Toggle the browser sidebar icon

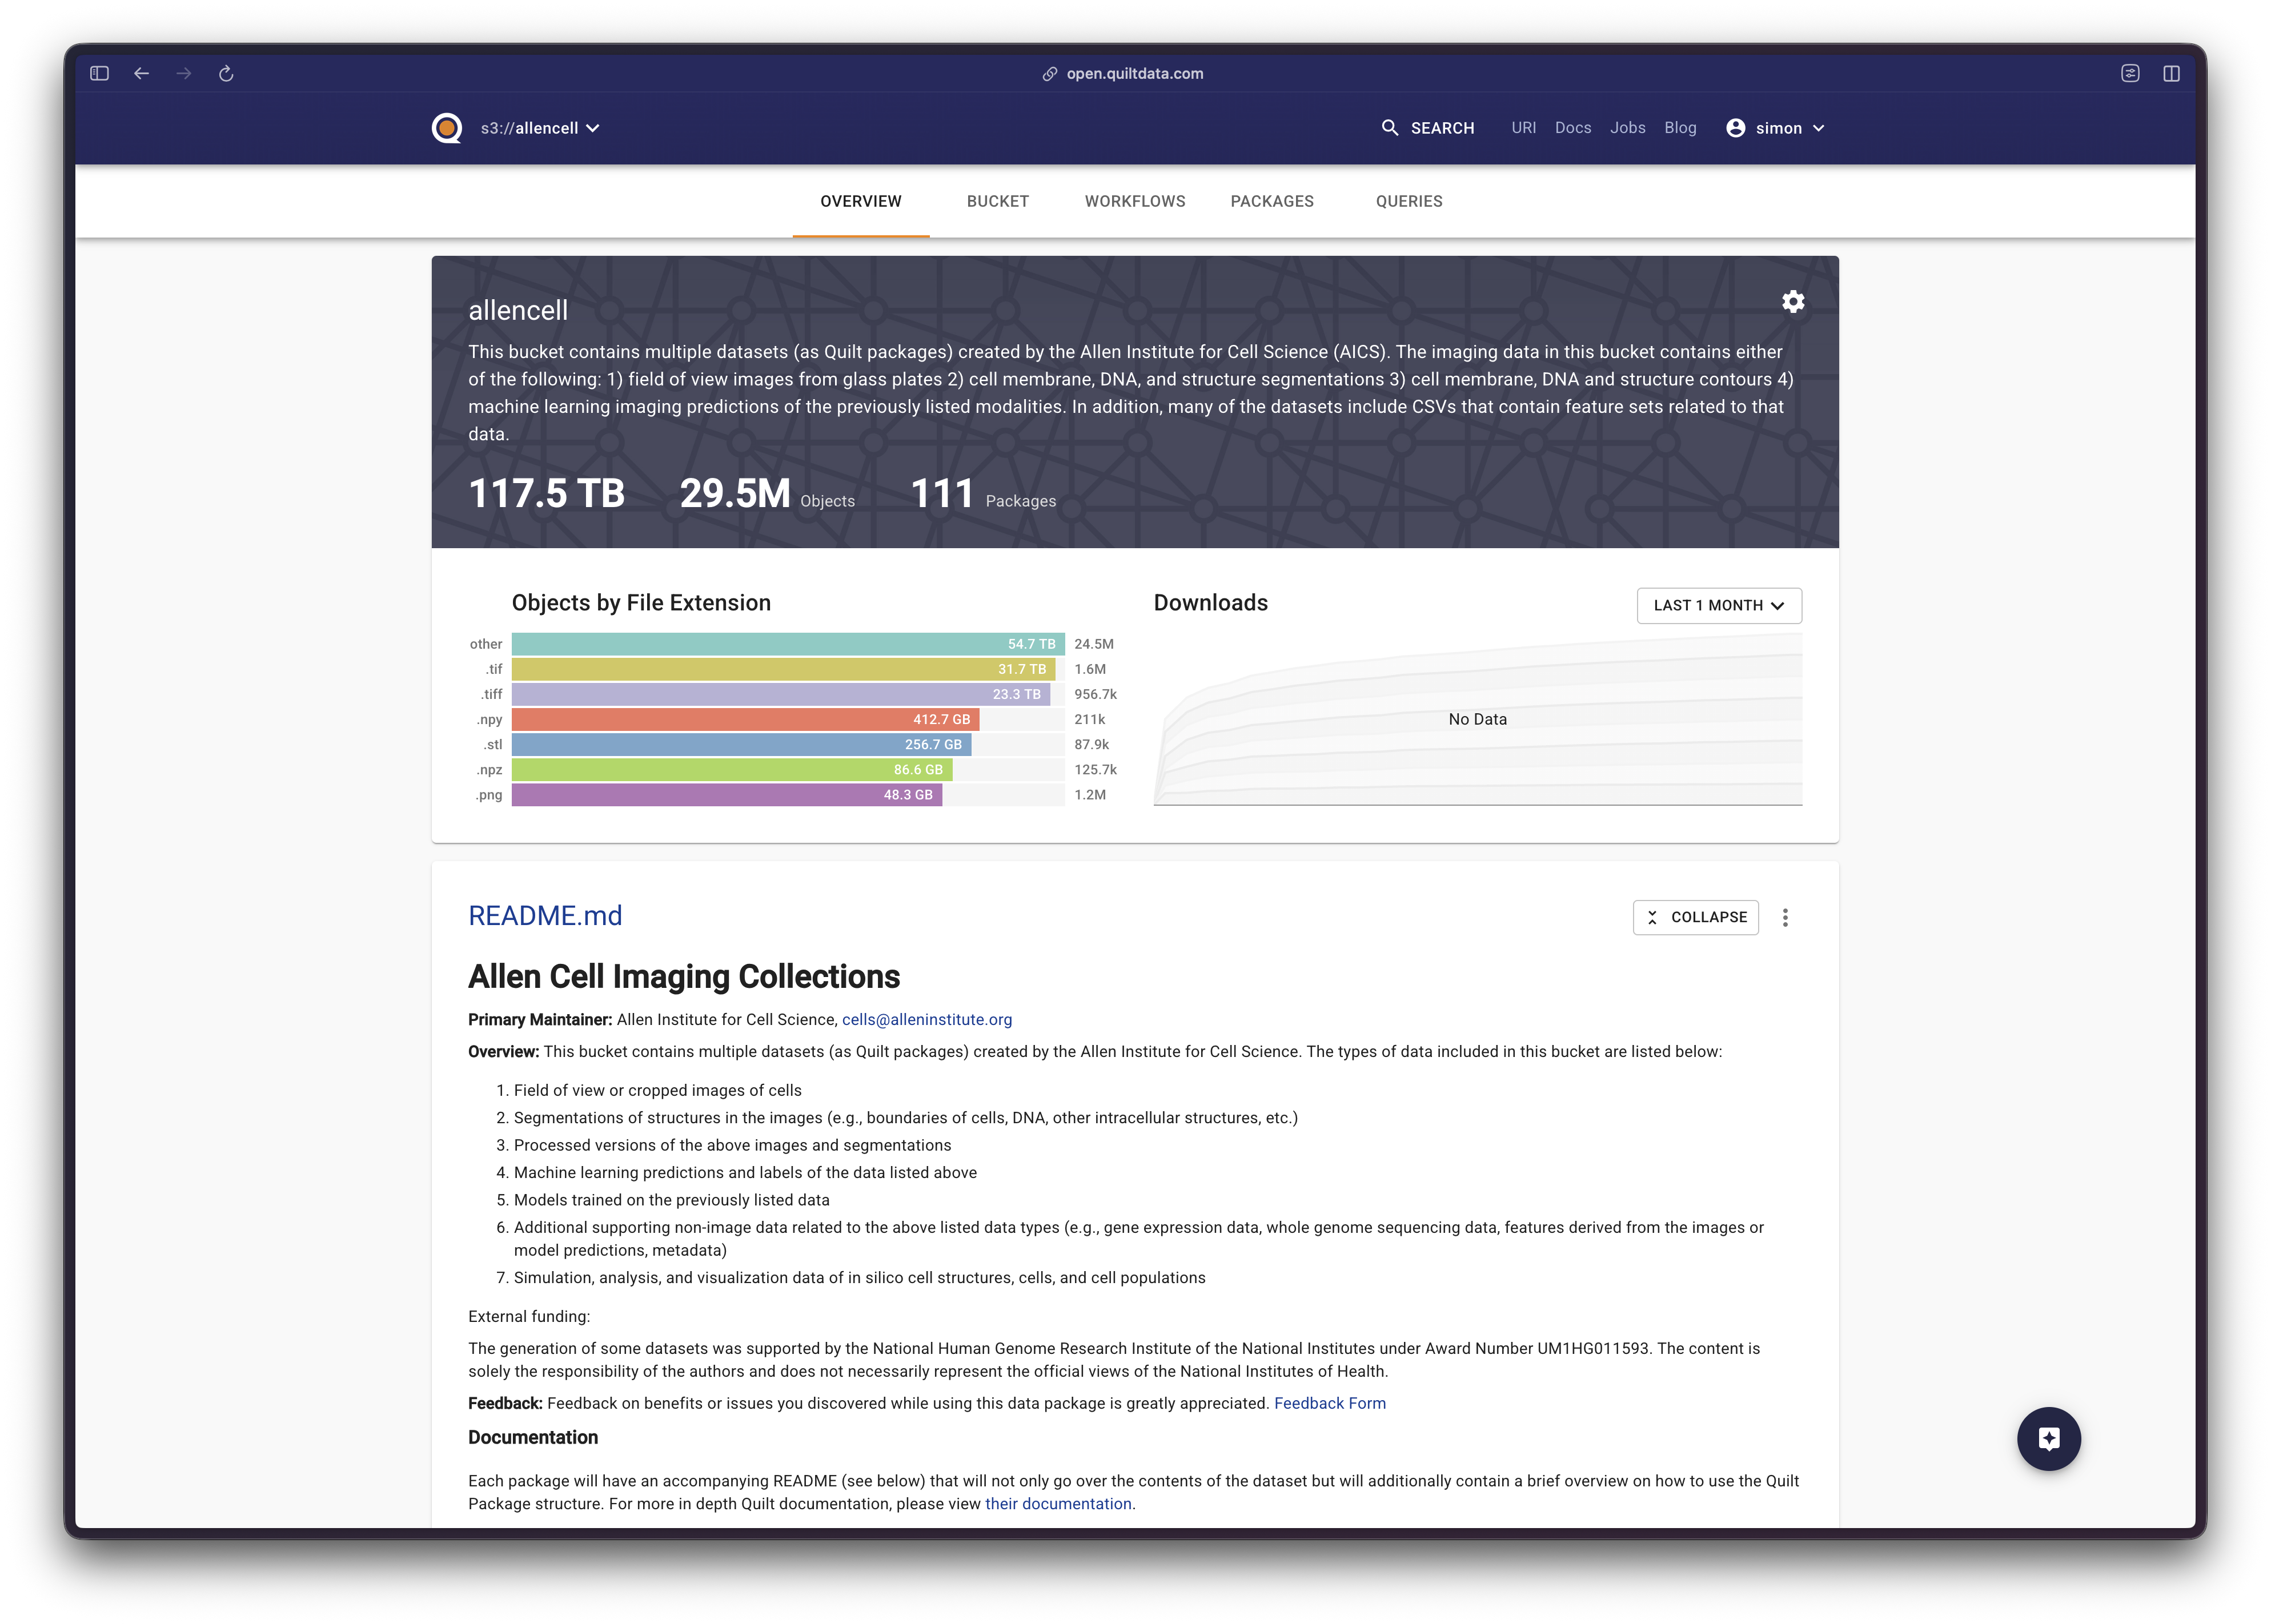pos(99,73)
